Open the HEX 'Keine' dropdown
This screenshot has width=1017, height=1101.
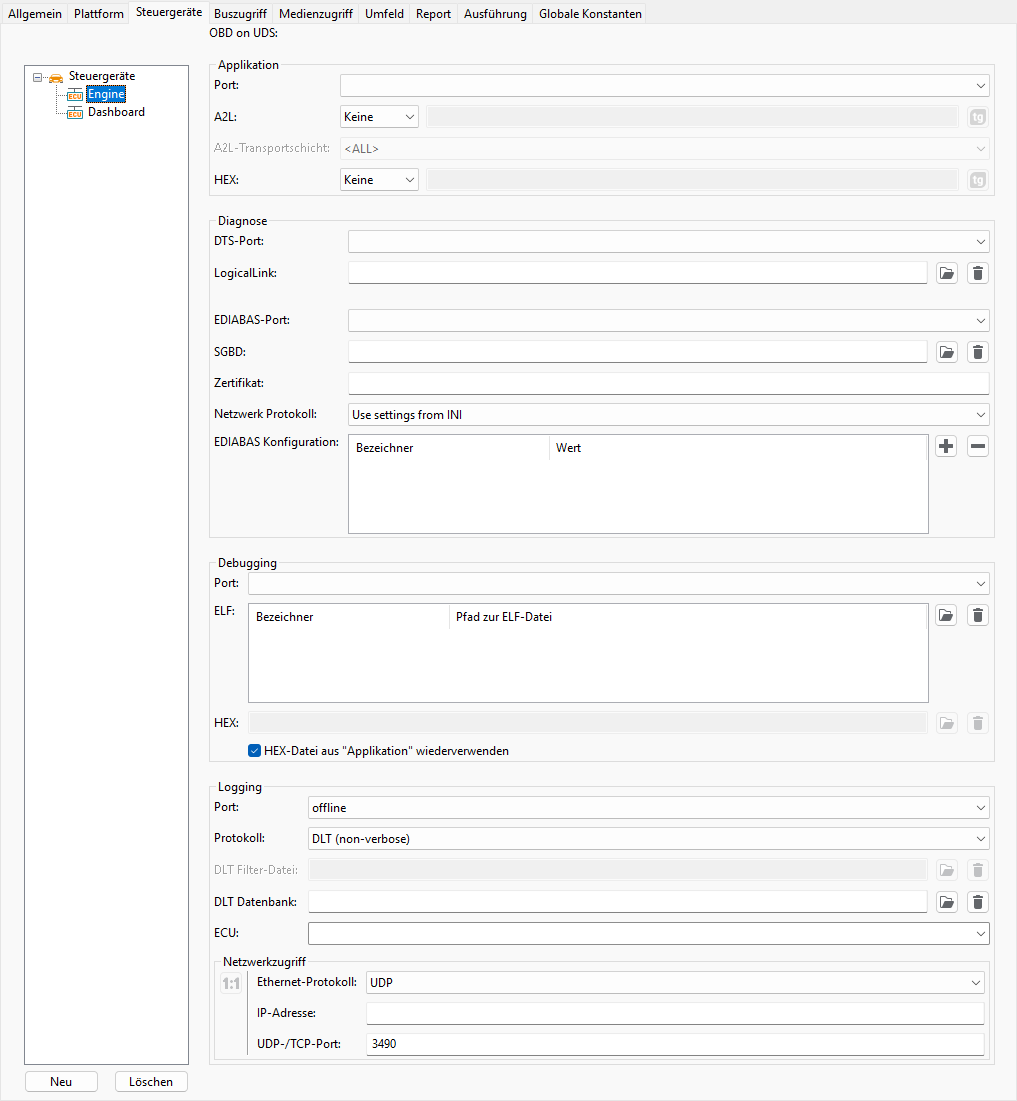tap(379, 180)
